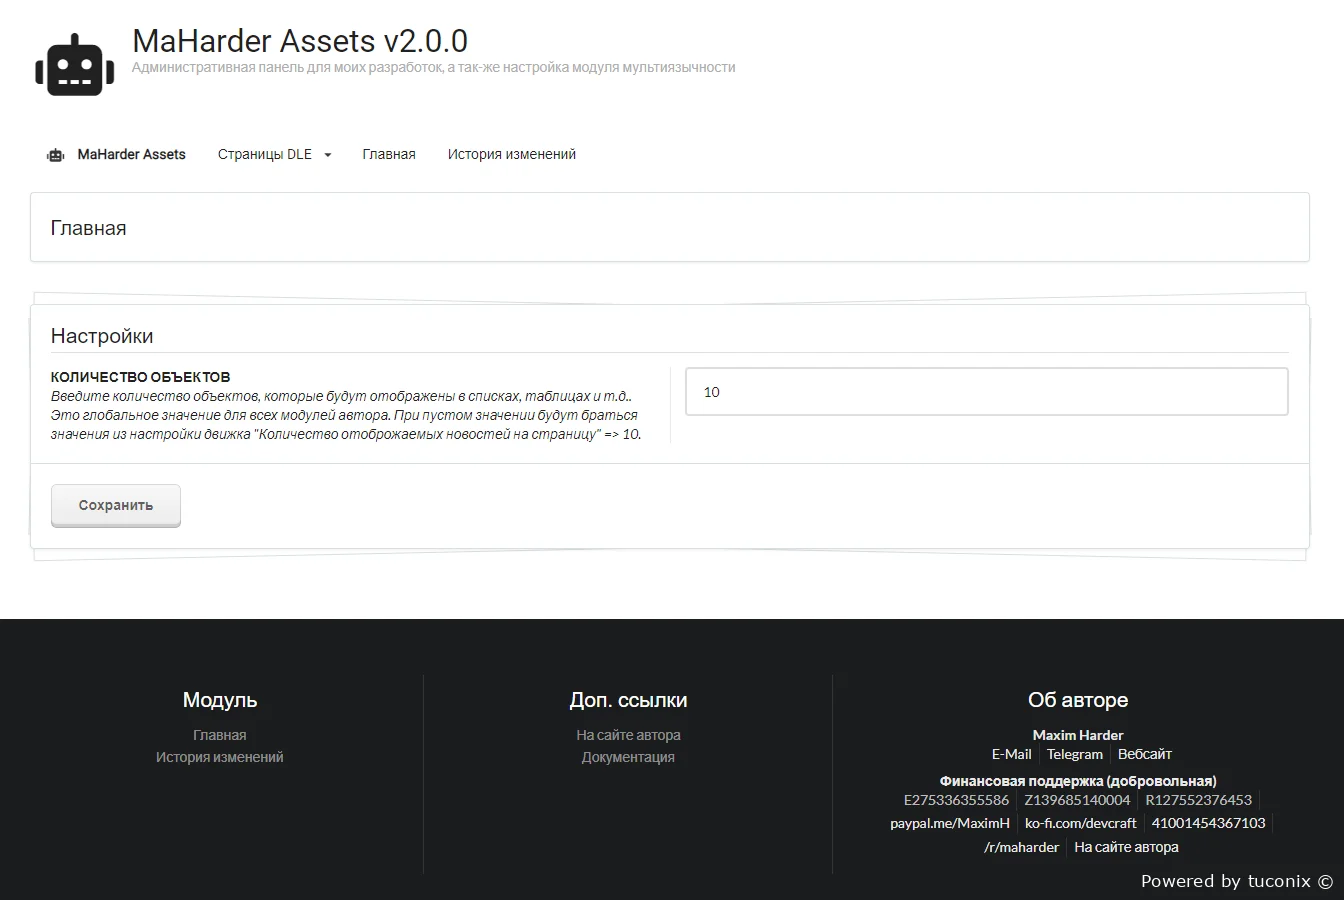The image size is (1344, 900).
Task: Open footer История изменений link
Action: [x=219, y=758]
